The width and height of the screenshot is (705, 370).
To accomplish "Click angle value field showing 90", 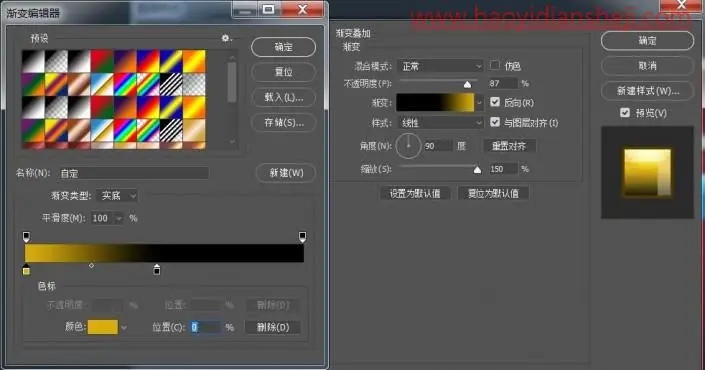I will [x=437, y=146].
